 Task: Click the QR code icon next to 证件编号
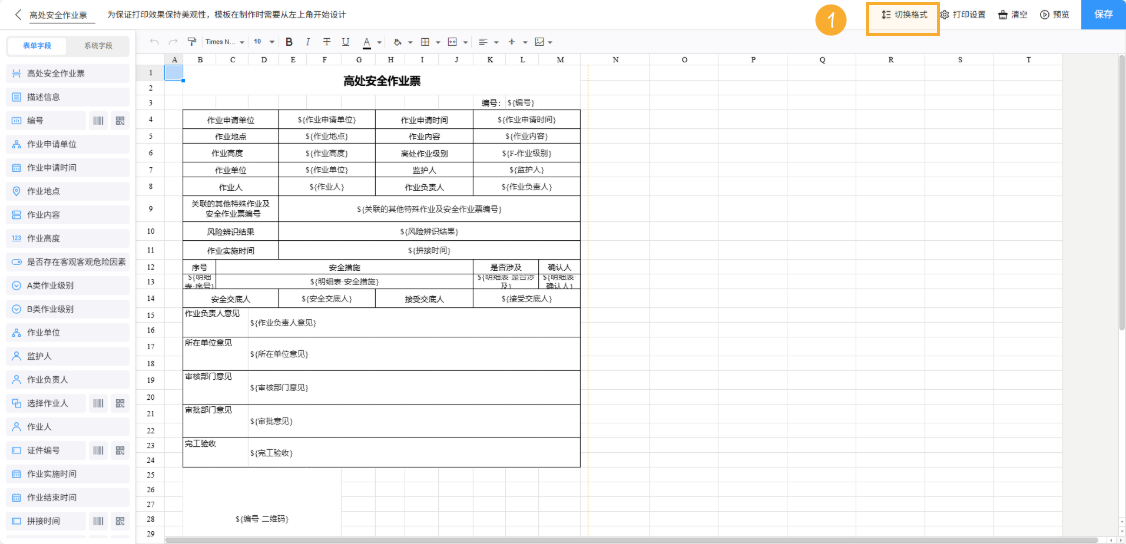120,451
